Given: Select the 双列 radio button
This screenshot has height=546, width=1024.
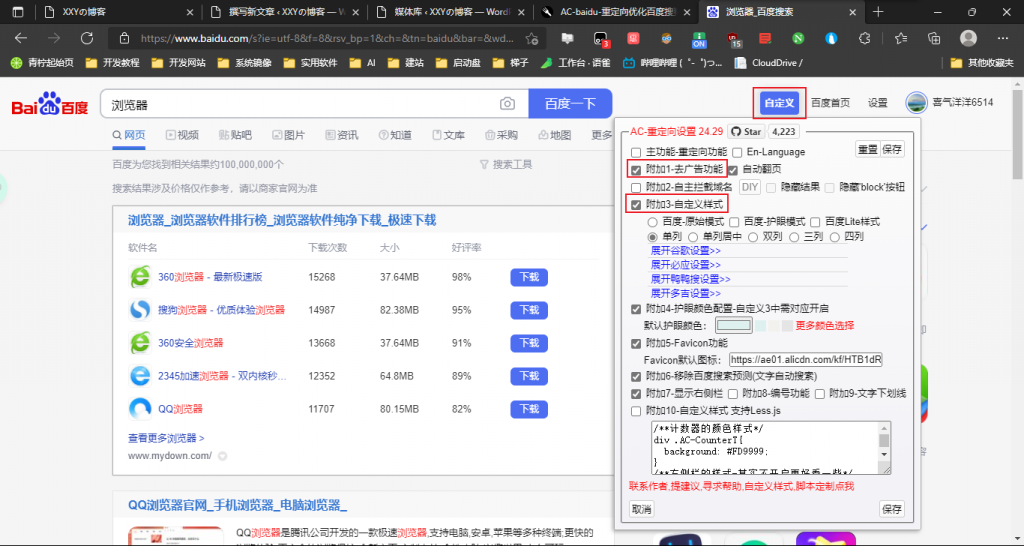Looking at the screenshot, I should 754,237.
